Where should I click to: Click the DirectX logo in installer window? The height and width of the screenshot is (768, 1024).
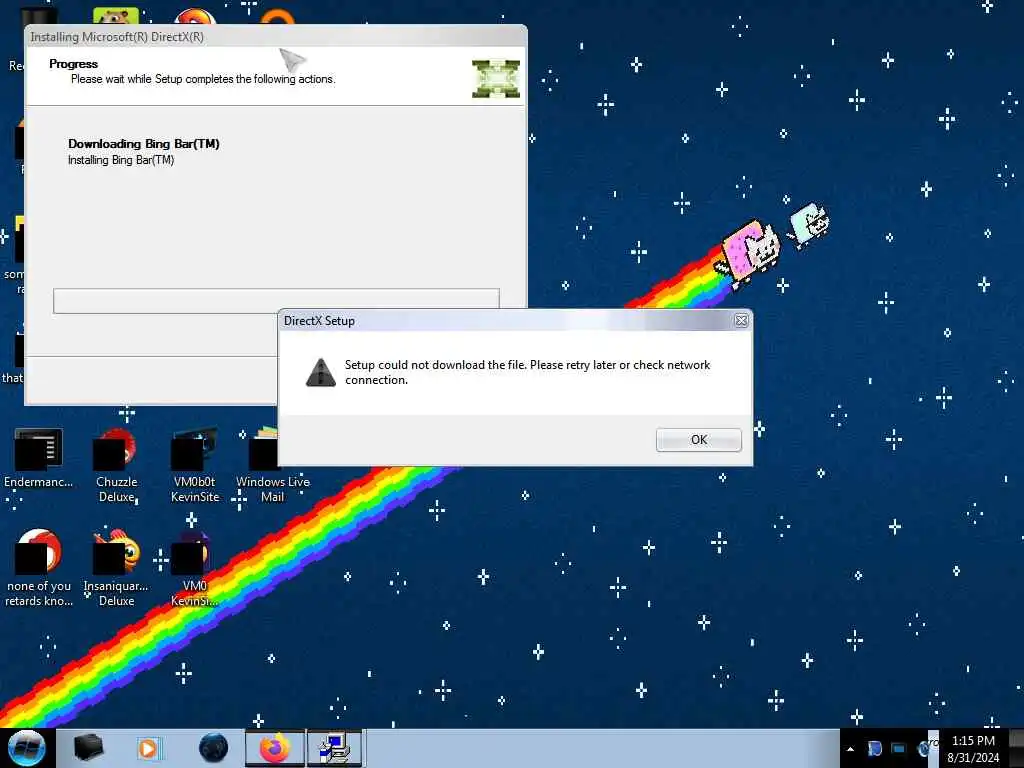point(496,79)
